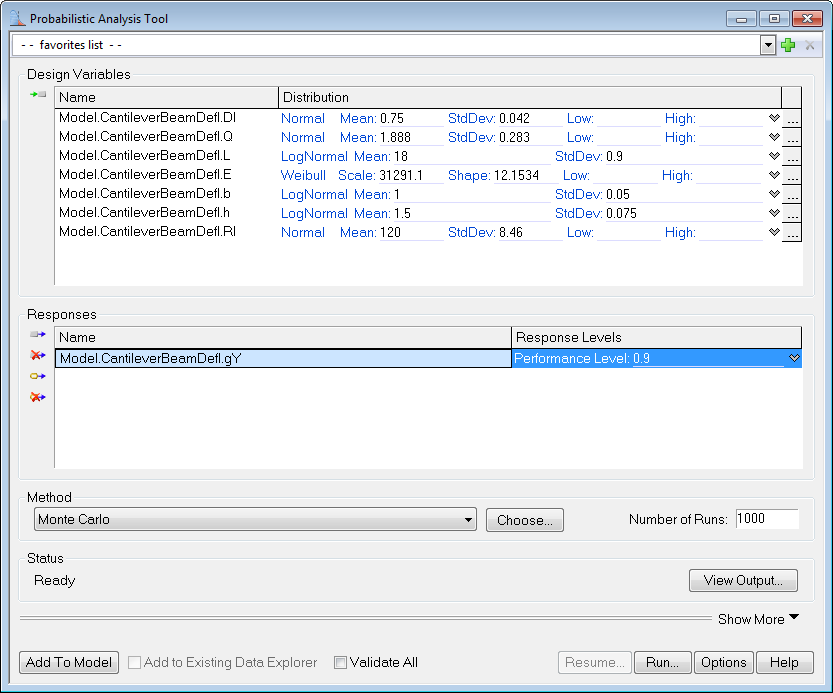The height and width of the screenshot is (693, 833).
Task: Click the grey X delete-favorite icon
Action: [810, 45]
